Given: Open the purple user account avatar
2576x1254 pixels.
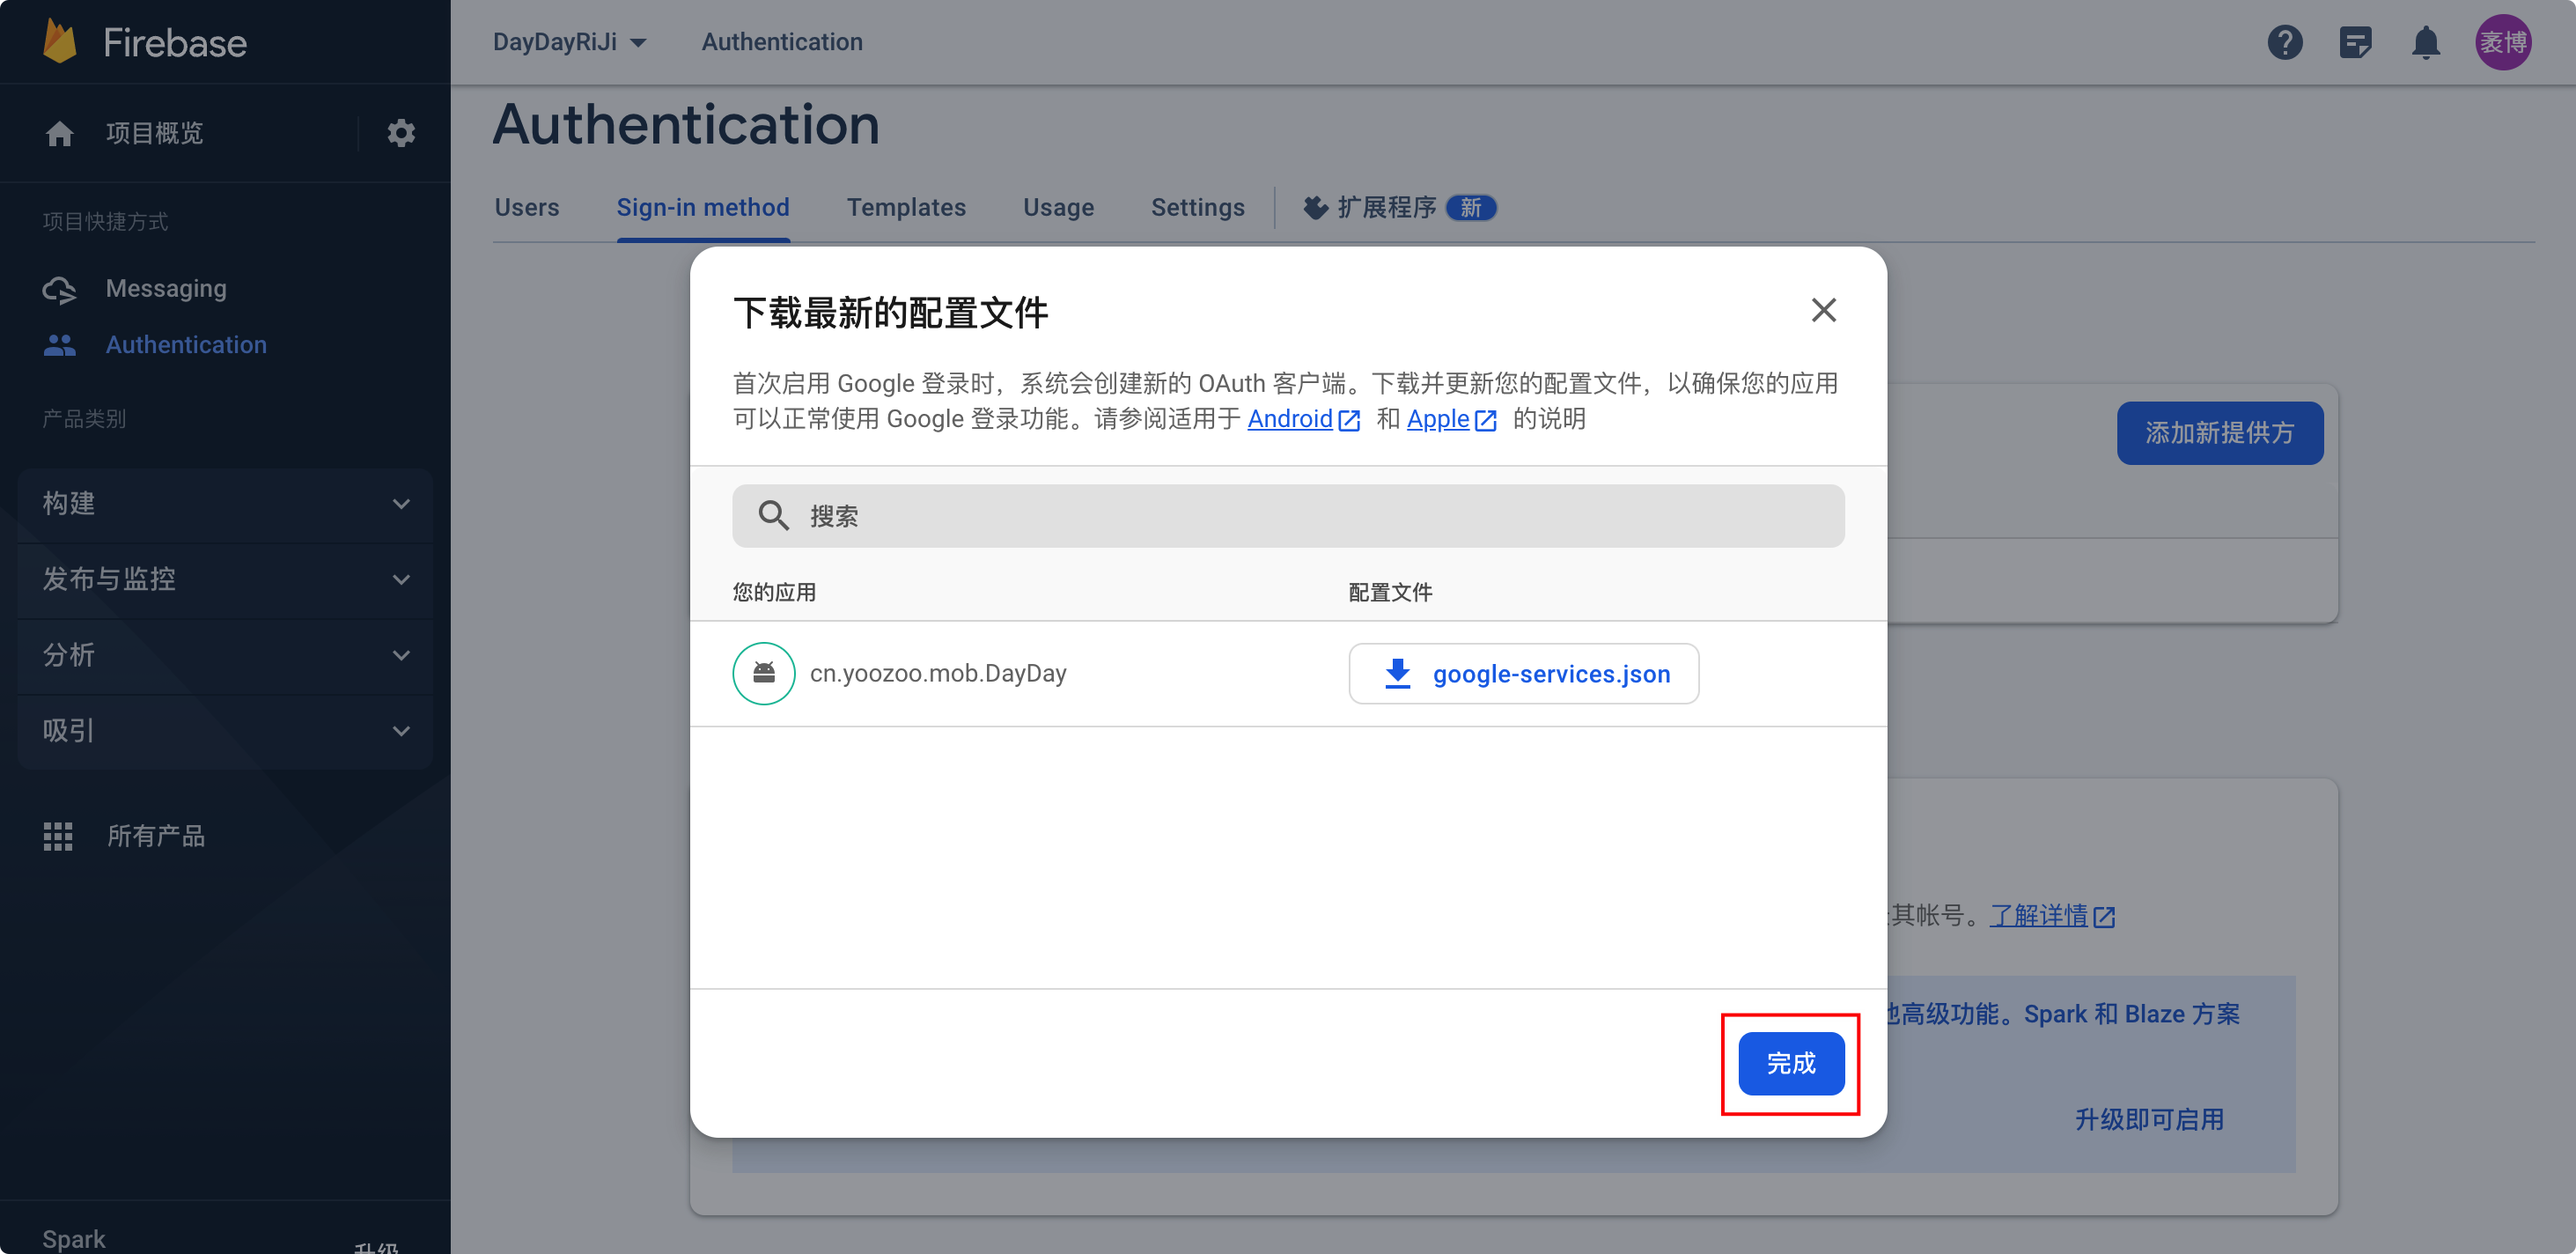Looking at the screenshot, I should coord(2503,42).
